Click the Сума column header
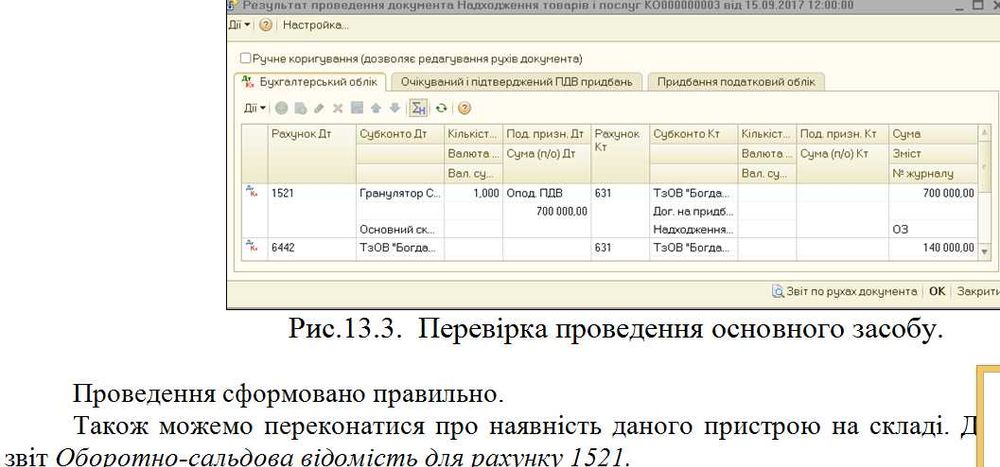The width and height of the screenshot is (1000, 467). tap(932, 134)
